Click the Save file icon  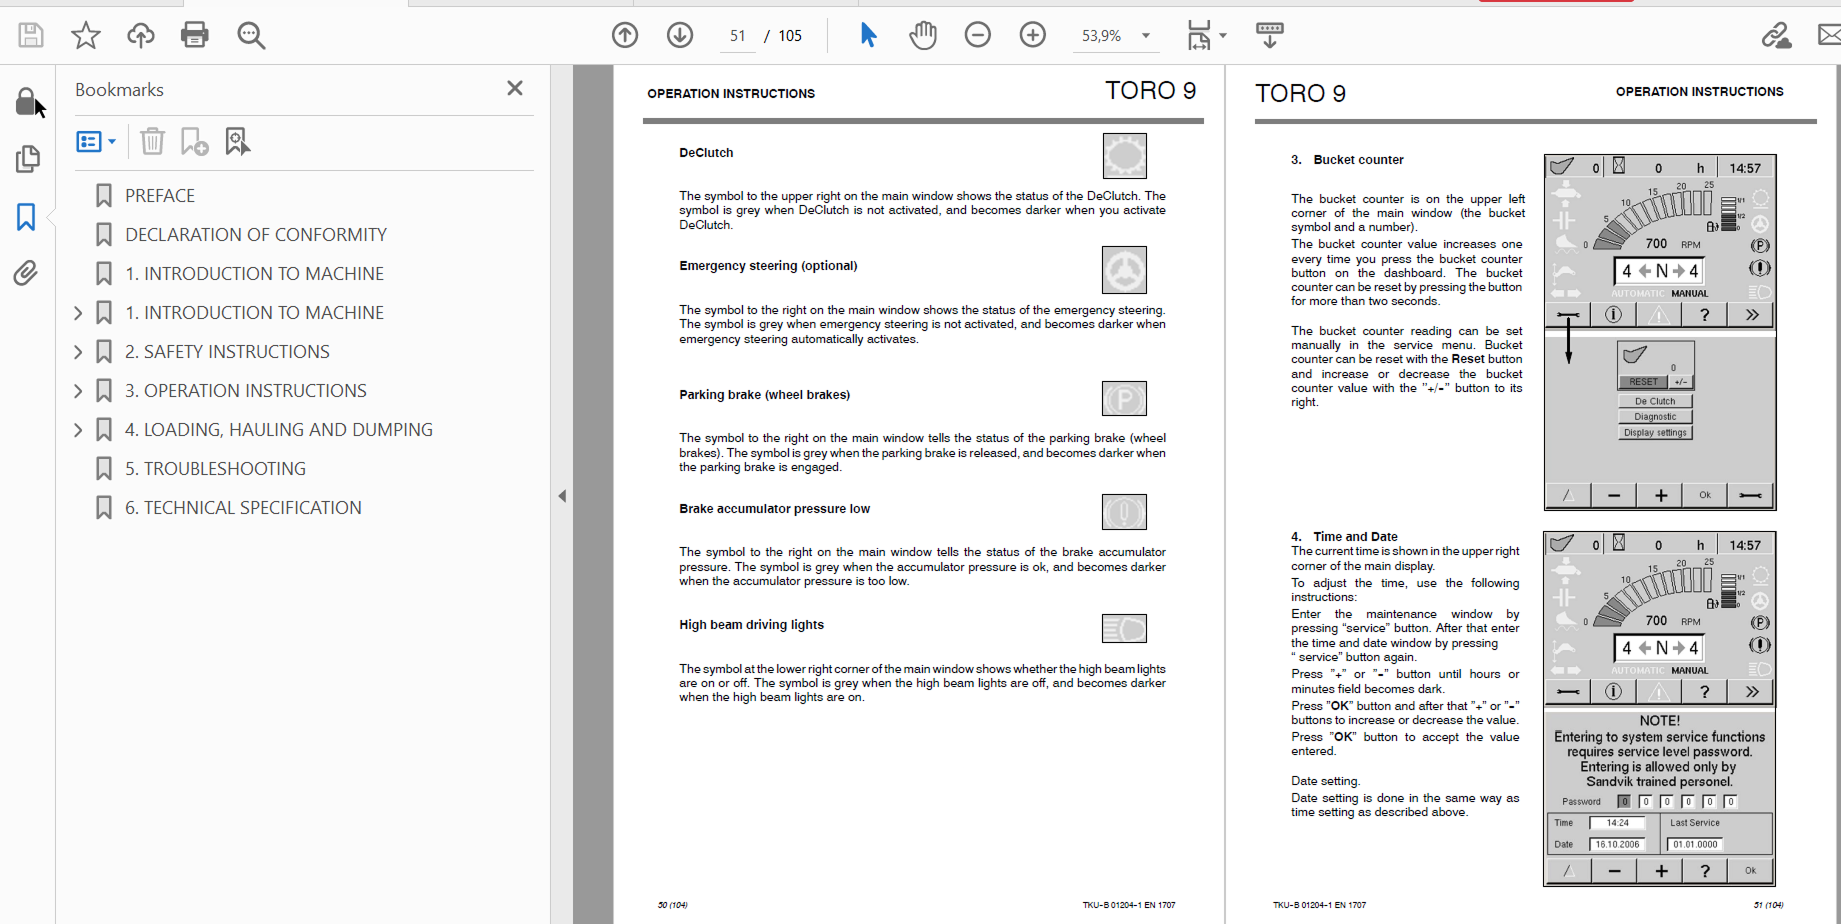point(31,35)
